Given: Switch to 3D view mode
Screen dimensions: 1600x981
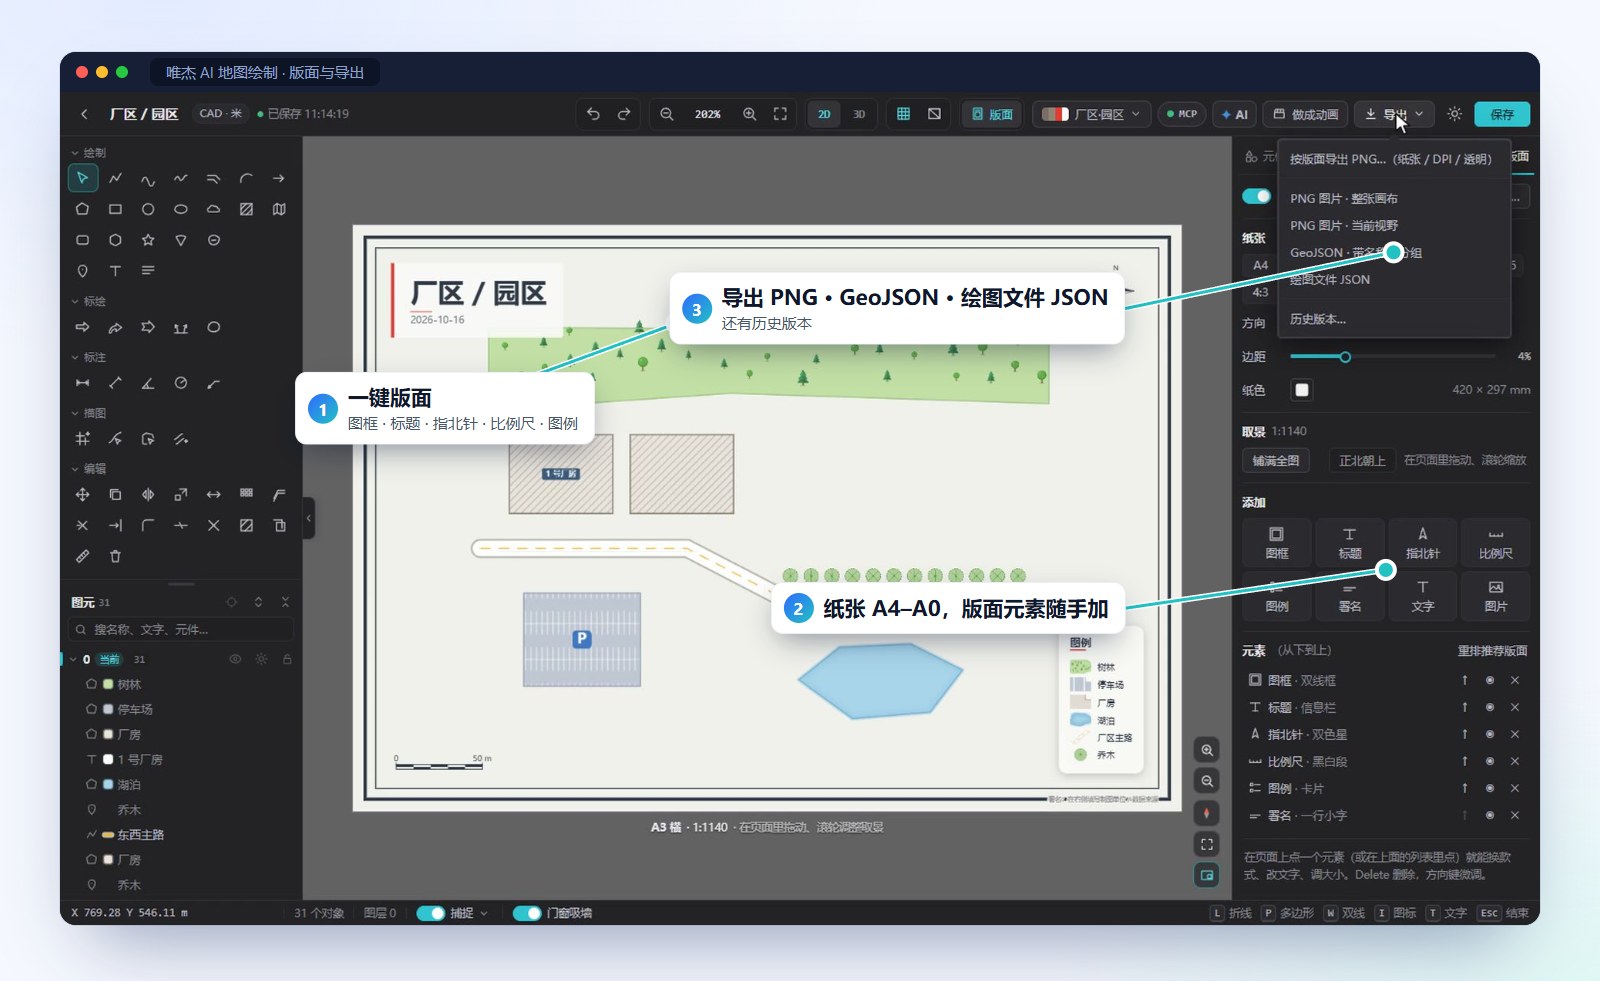Looking at the screenshot, I should [859, 114].
